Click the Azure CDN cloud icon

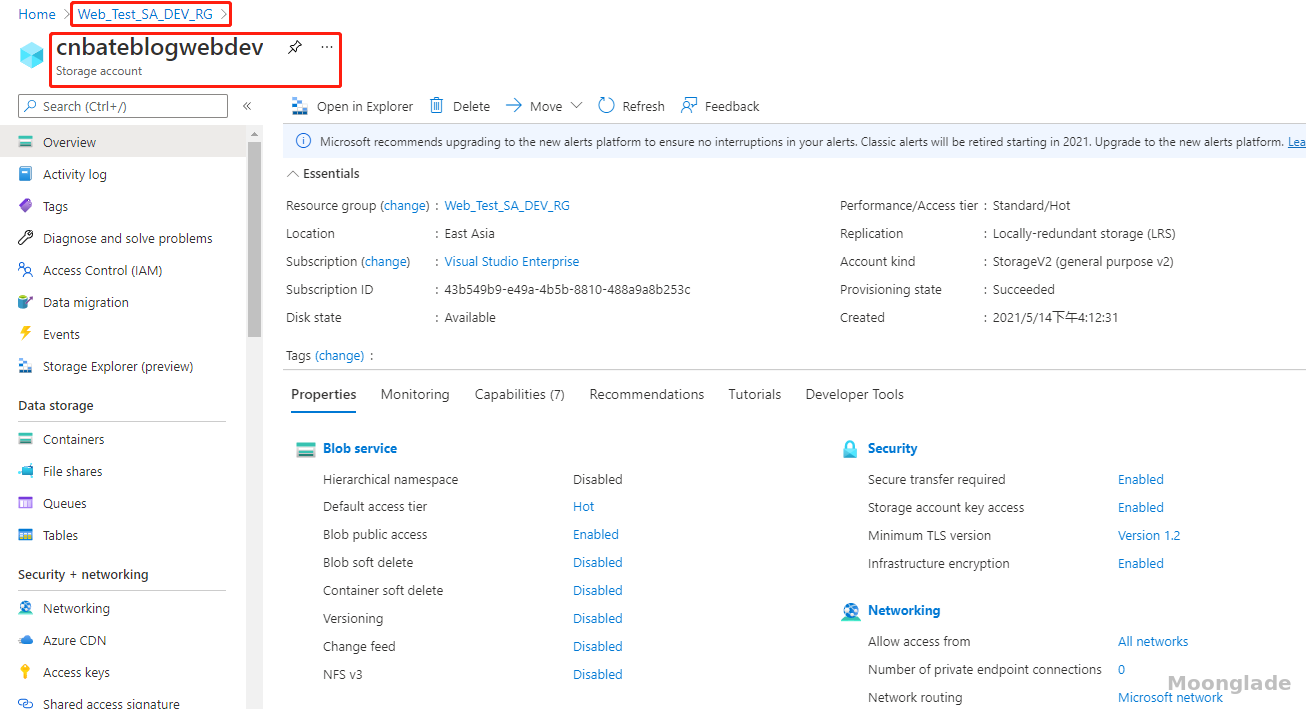point(26,640)
